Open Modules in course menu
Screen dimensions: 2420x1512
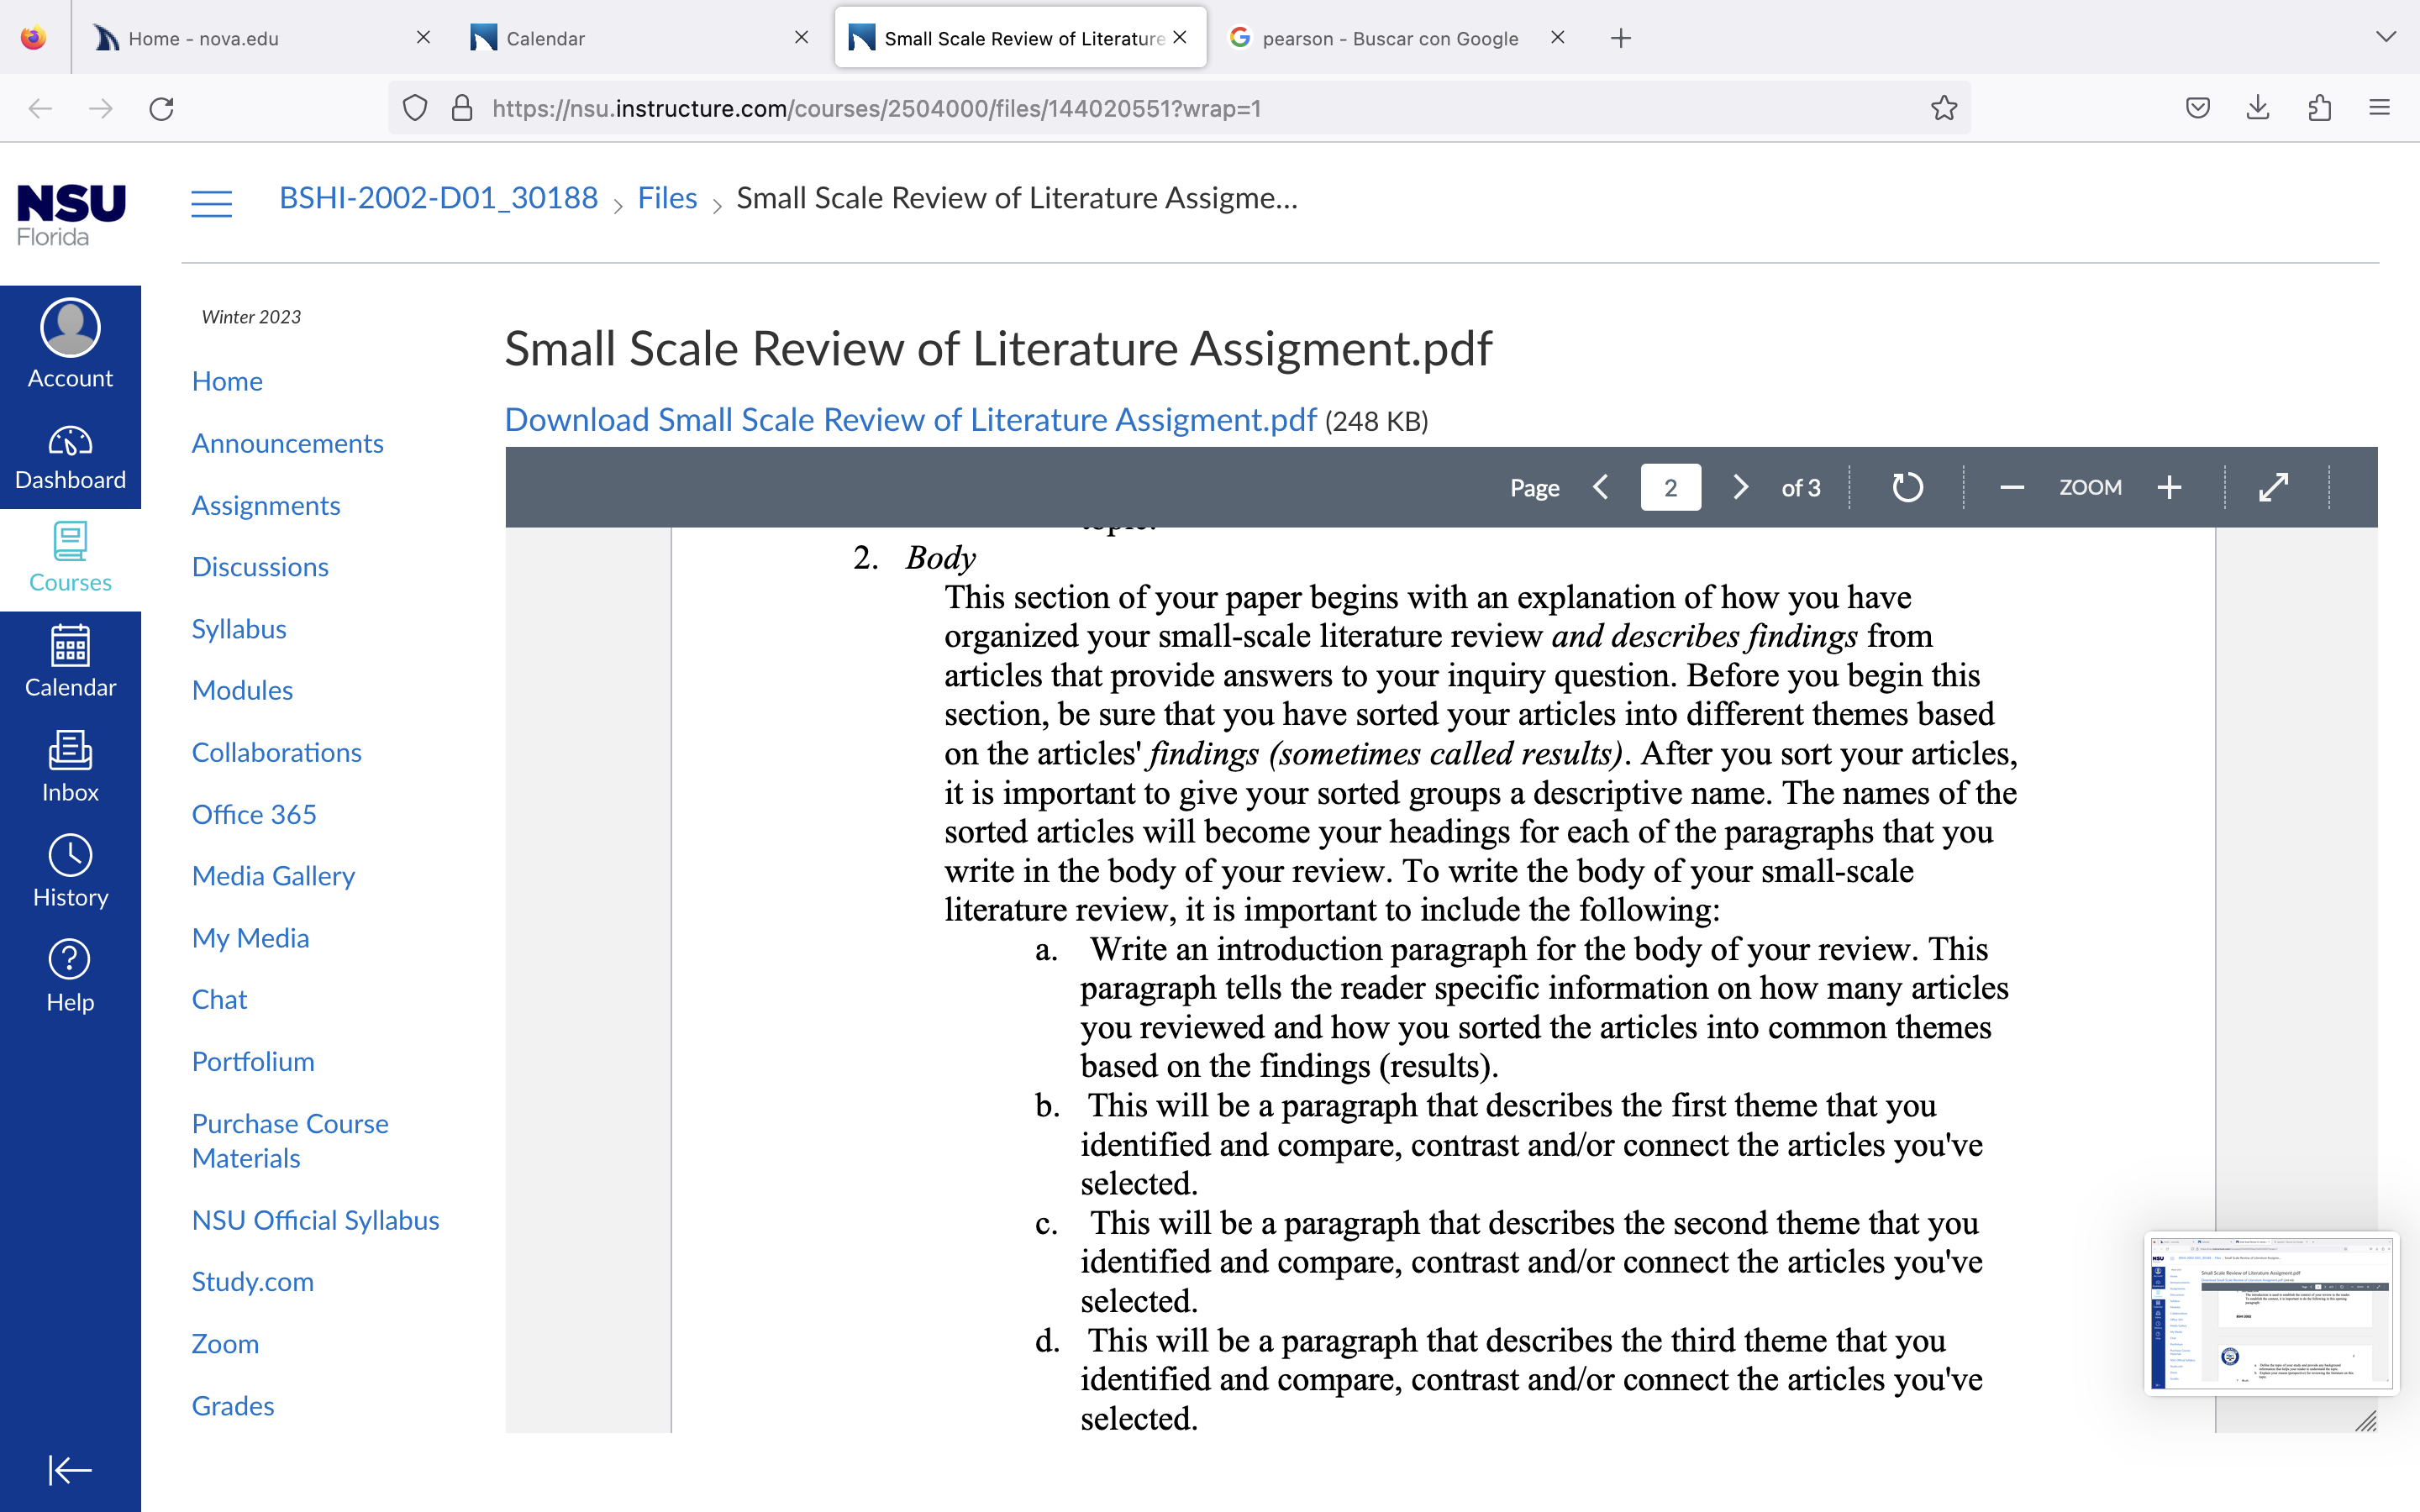[242, 690]
